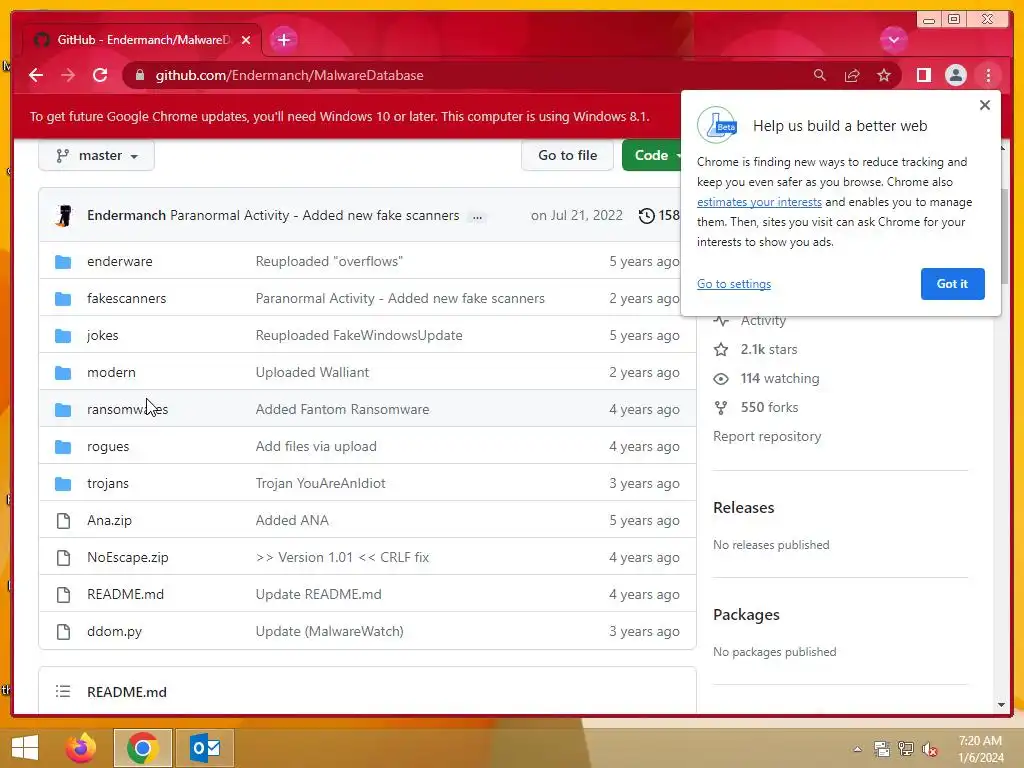Click the share page icon
The image size is (1024, 768).
coord(852,75)
